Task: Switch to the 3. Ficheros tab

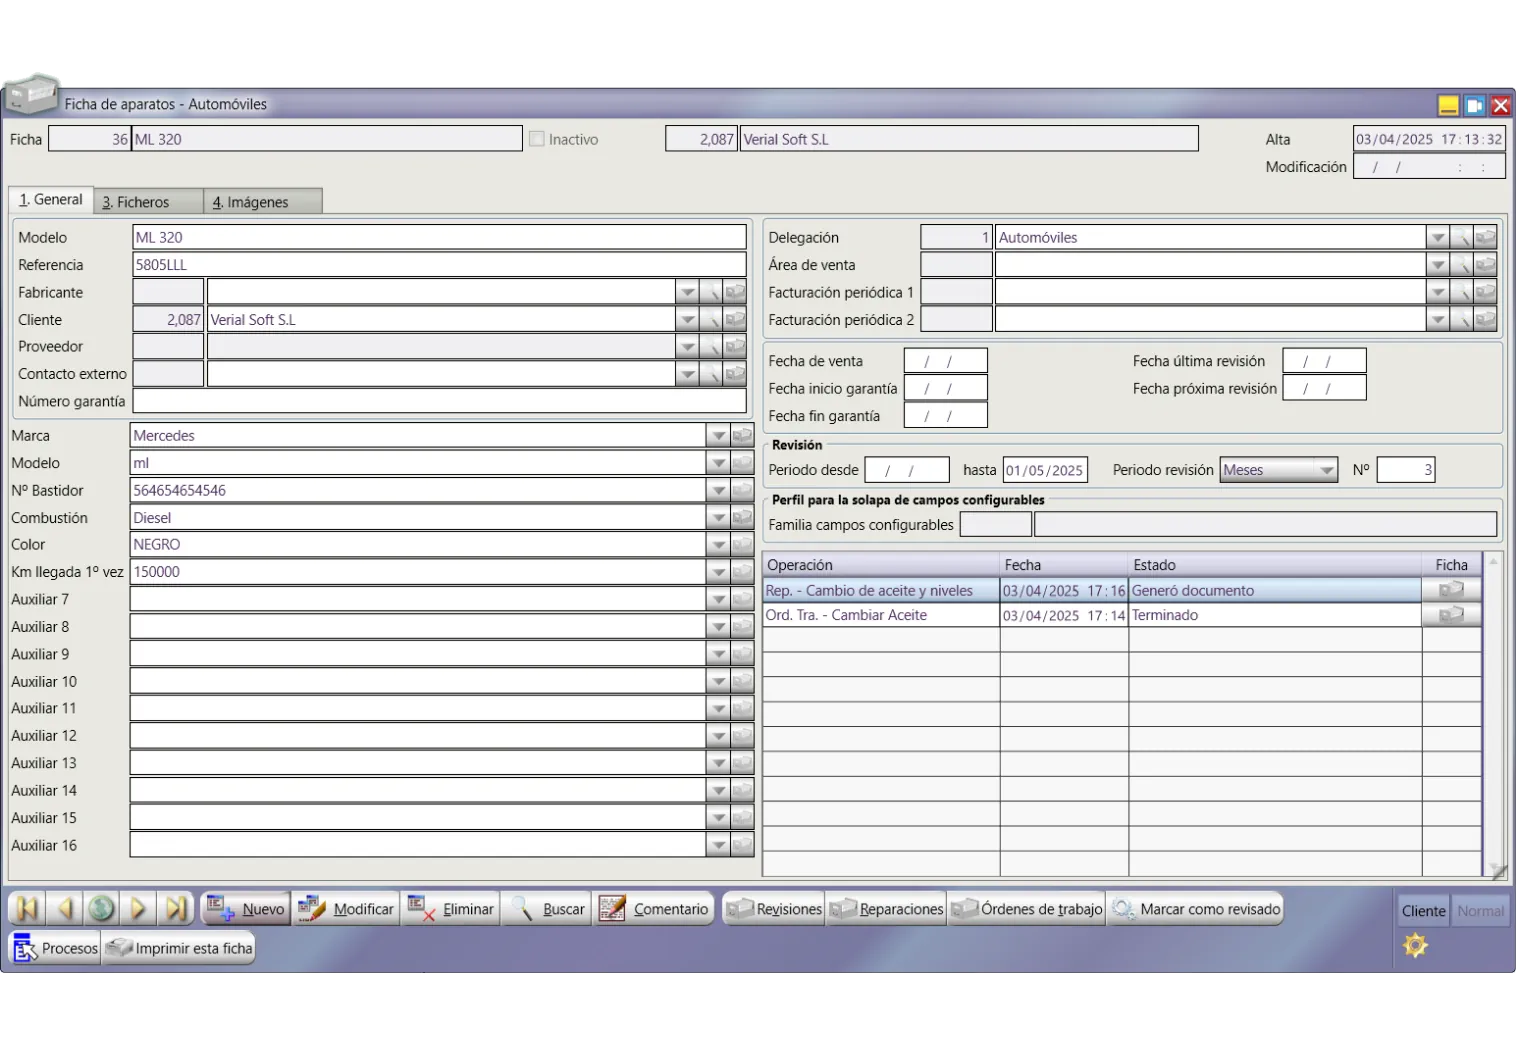Action: click(147, 202)
